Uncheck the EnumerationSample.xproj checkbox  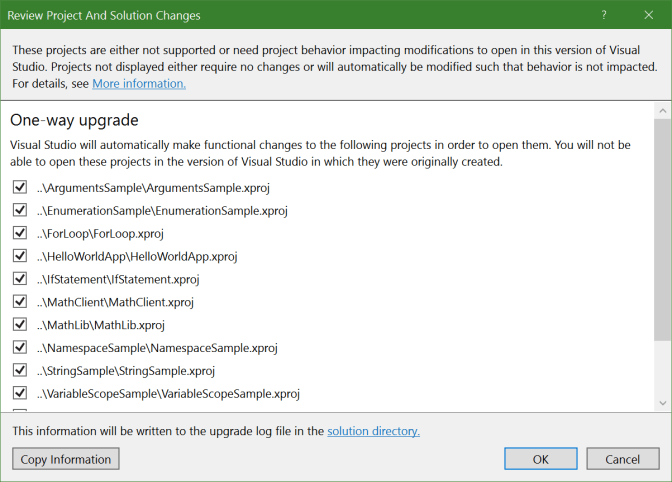coord(20,210)
